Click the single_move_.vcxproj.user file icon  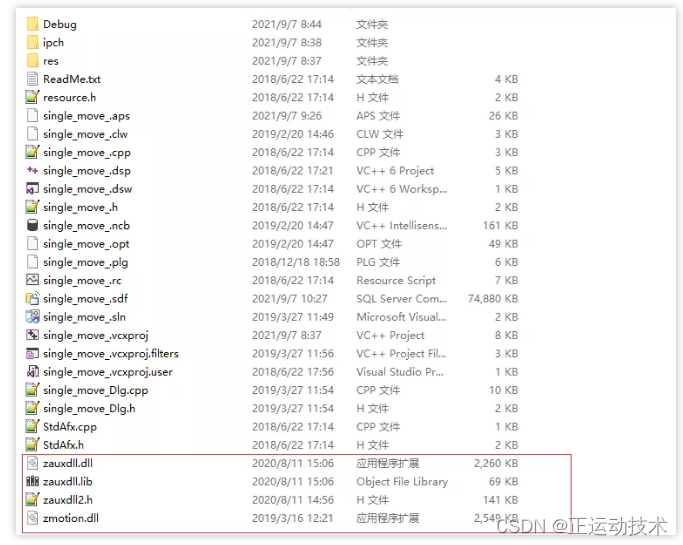coord(33,372)
